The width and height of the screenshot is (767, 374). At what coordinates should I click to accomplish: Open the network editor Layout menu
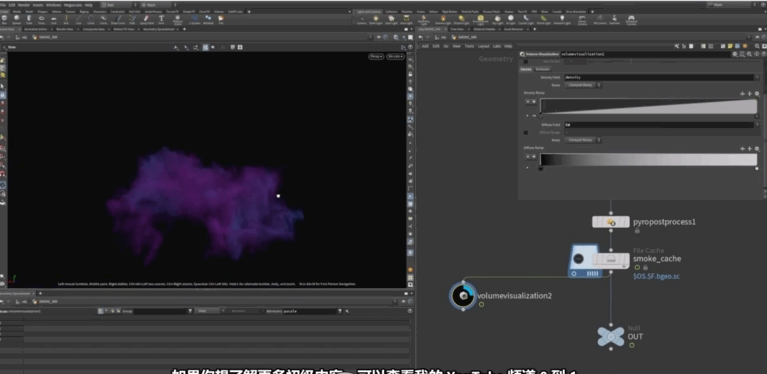click(484, 46)
